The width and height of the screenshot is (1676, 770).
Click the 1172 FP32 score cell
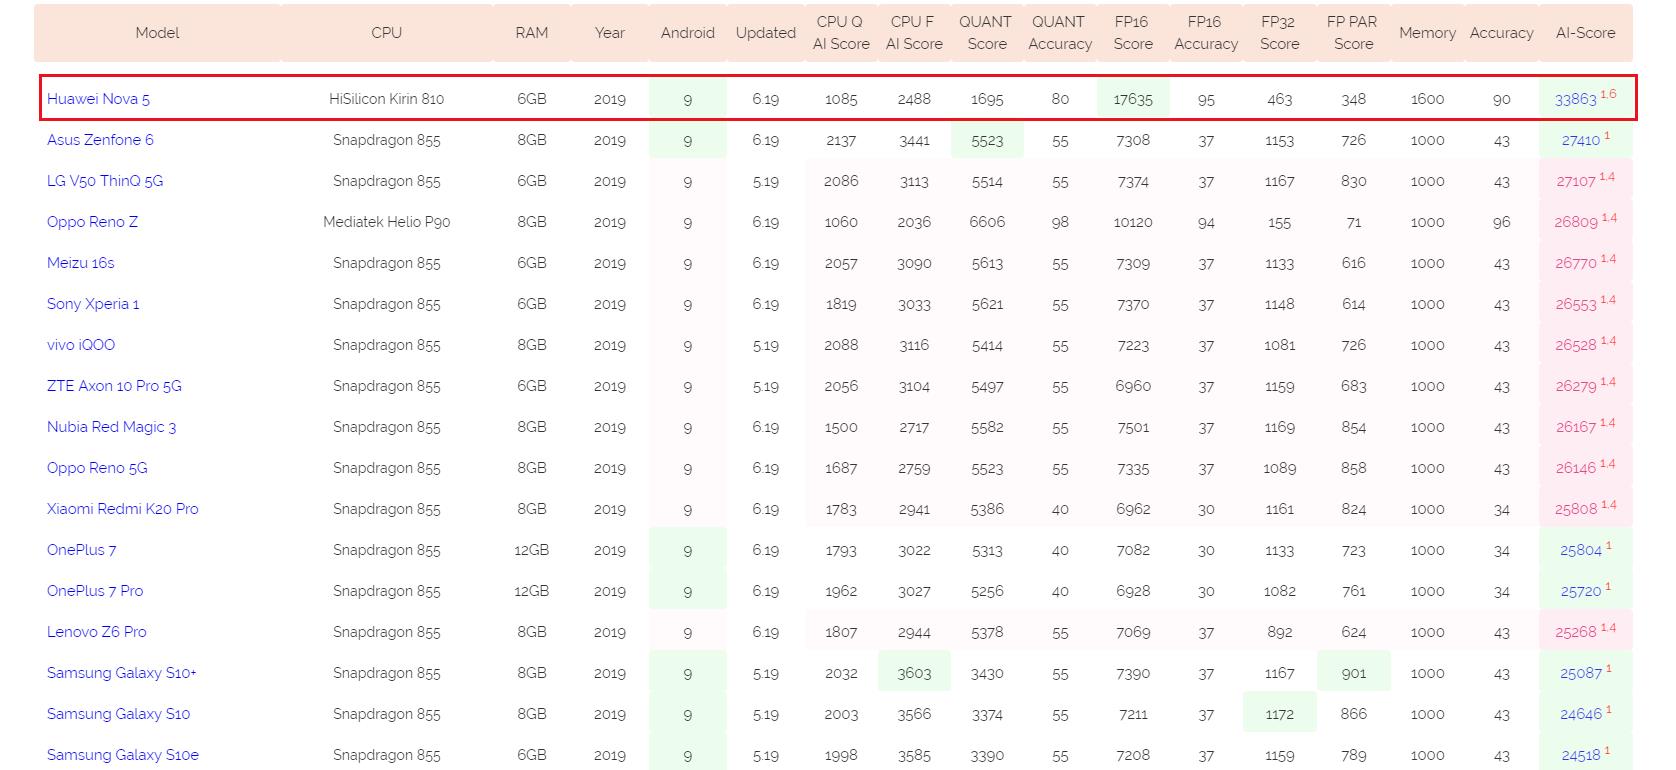[1280, 714]
